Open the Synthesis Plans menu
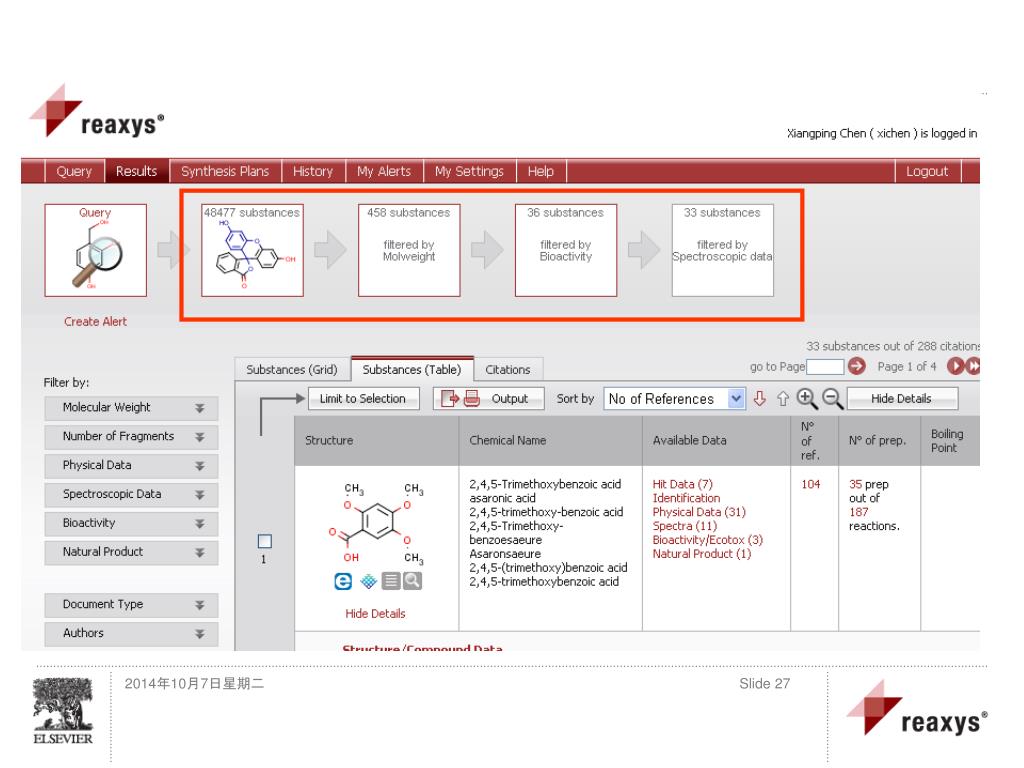This screenshot has height=768, width=1024. [x=225, y=171]
